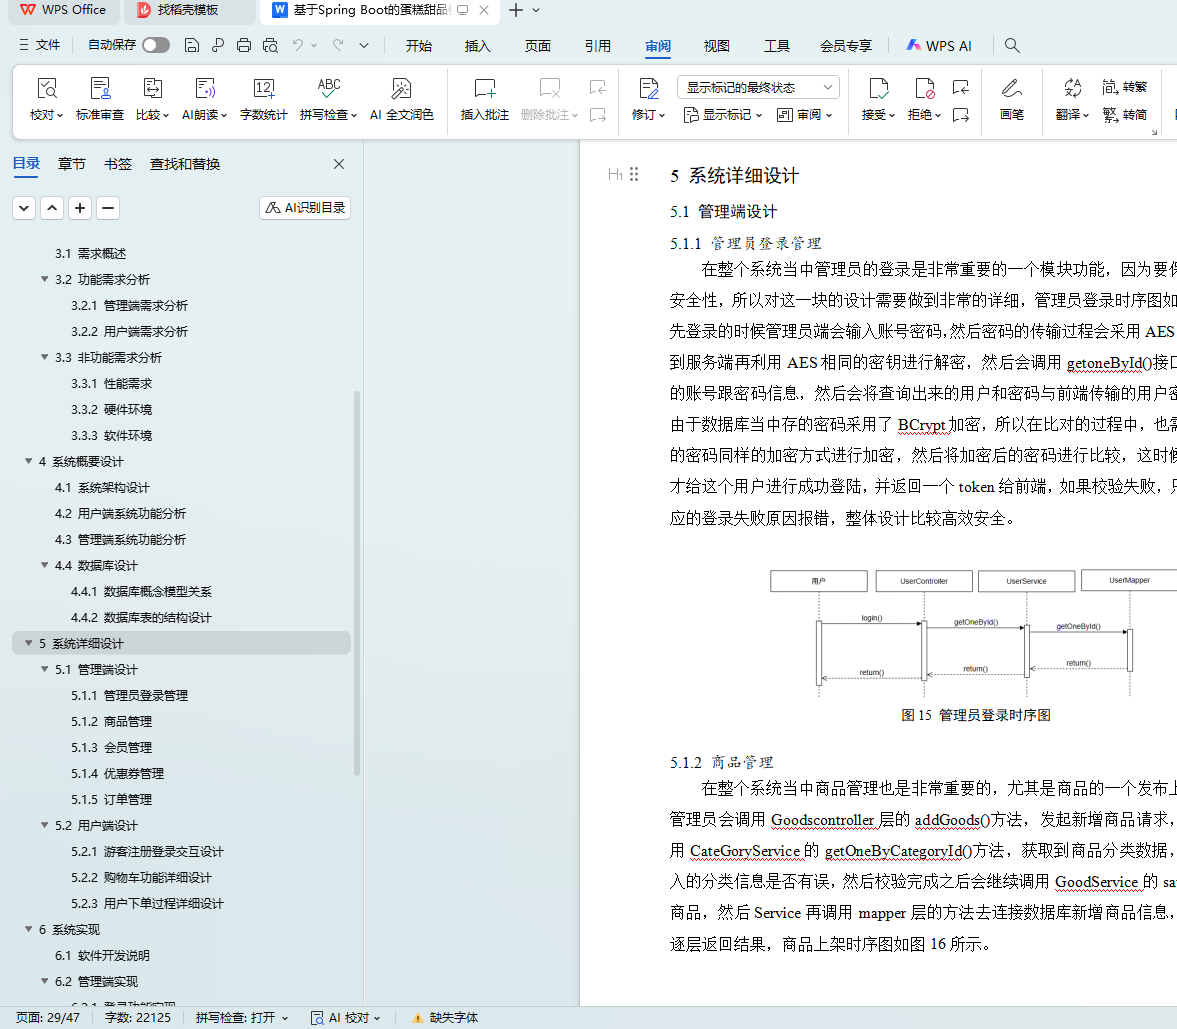Click the print icon in quick access bar

(244, 46)
